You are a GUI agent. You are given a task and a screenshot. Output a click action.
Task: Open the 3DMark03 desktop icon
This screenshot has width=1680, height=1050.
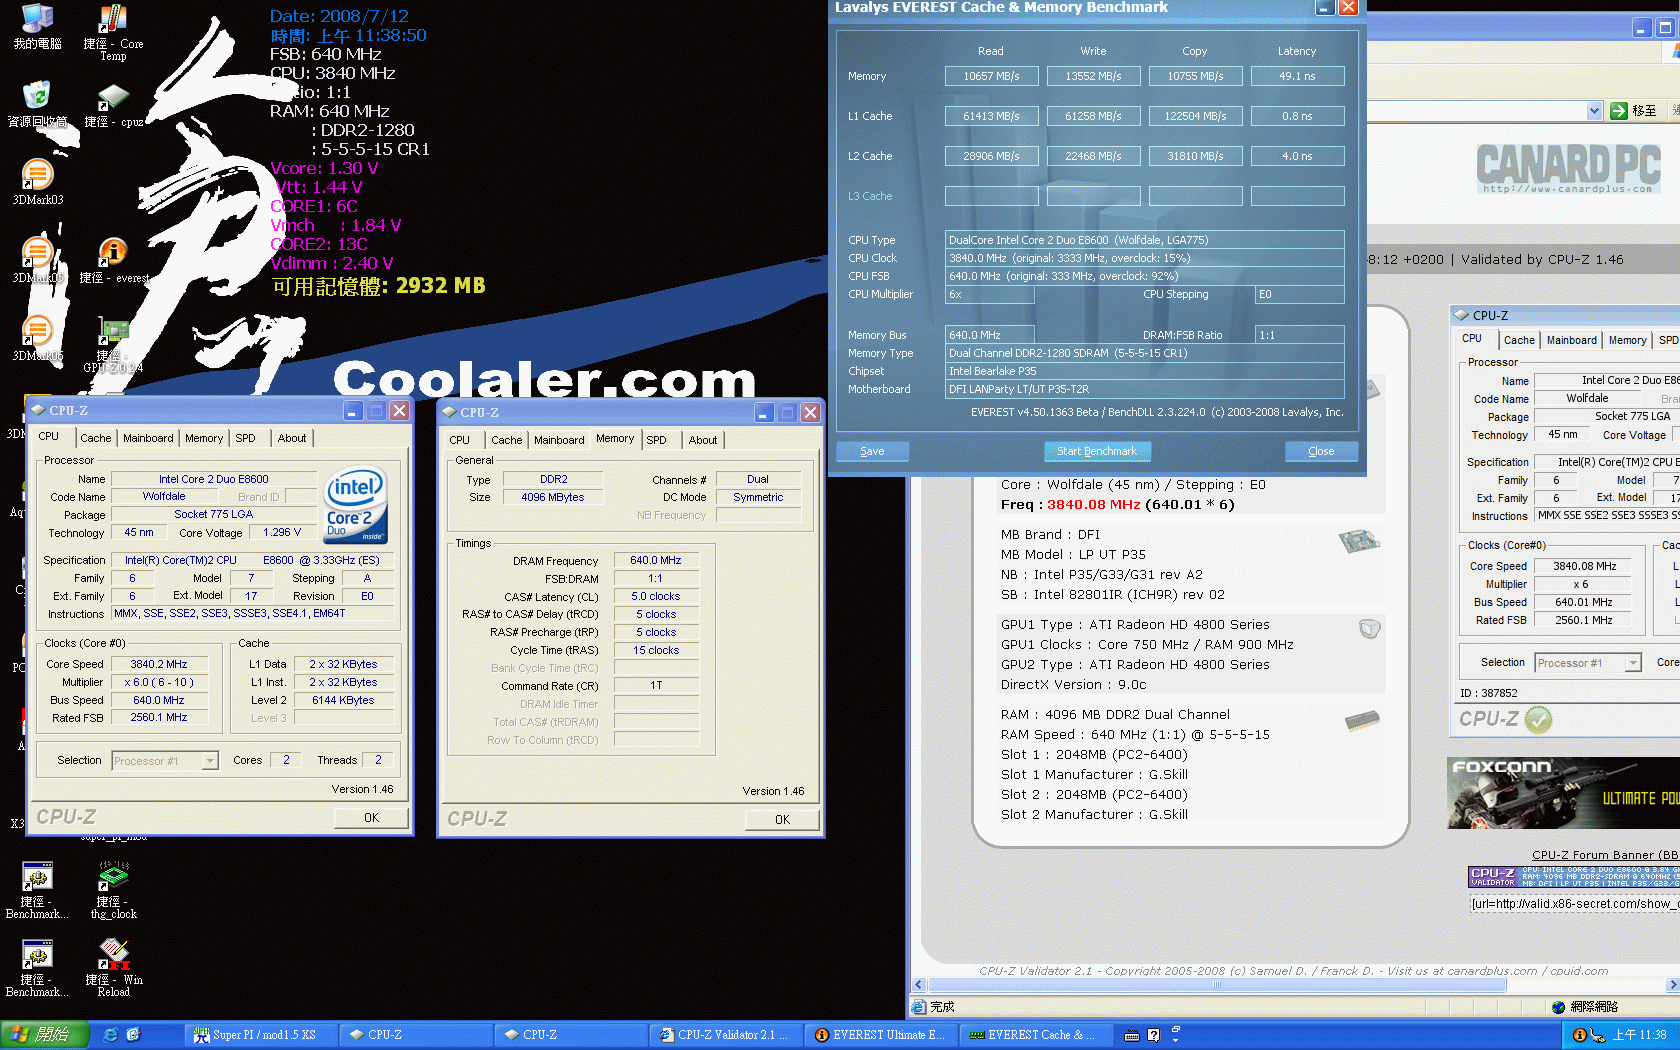click(37, 182)
